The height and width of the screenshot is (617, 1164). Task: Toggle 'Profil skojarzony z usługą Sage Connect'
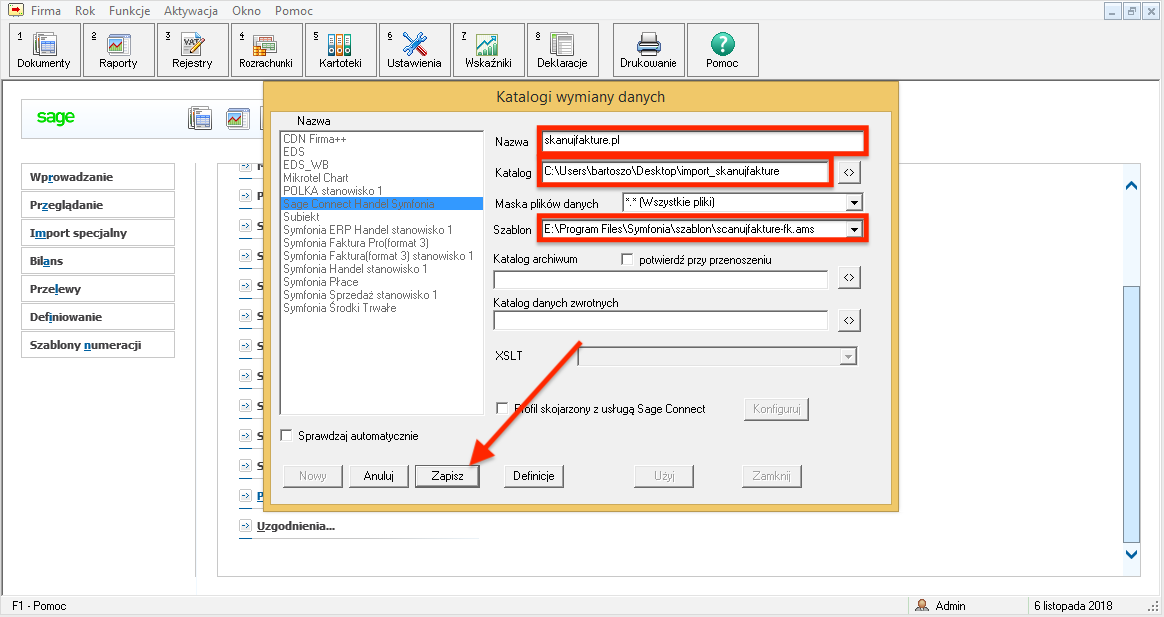tap(503, 408)
